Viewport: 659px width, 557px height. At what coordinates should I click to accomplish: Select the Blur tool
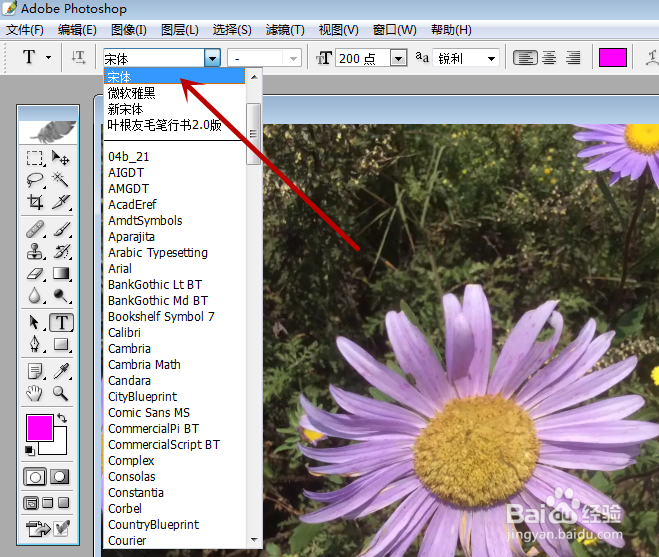[35, 296]
